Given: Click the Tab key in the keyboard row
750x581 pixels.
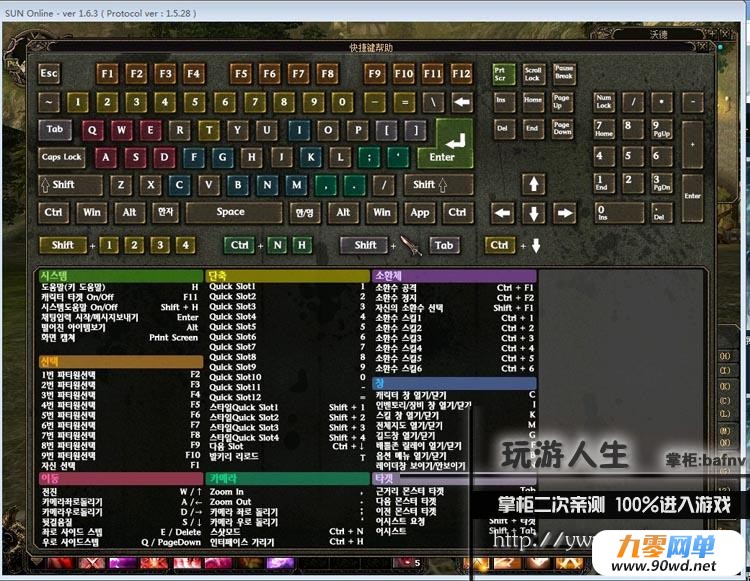Looking at the screenshot, I should pyautogui.click(x=55, y=129).
